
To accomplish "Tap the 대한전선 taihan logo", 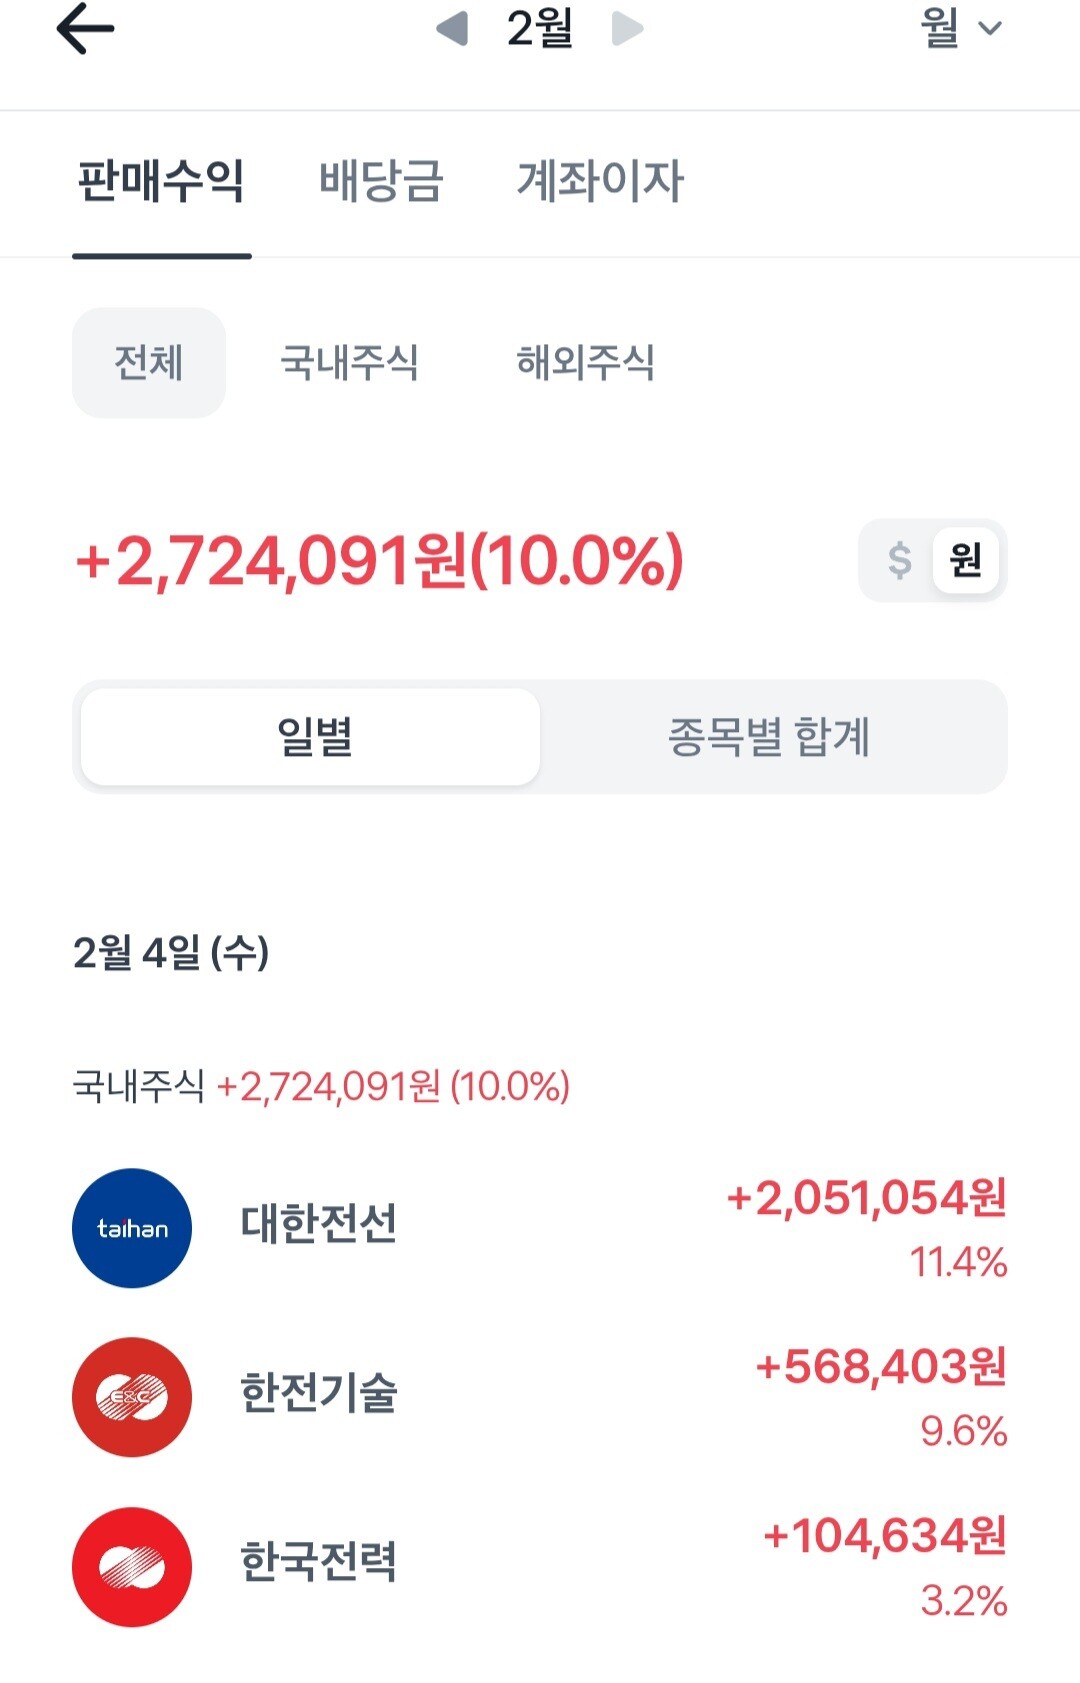I will pos(132,1228).
